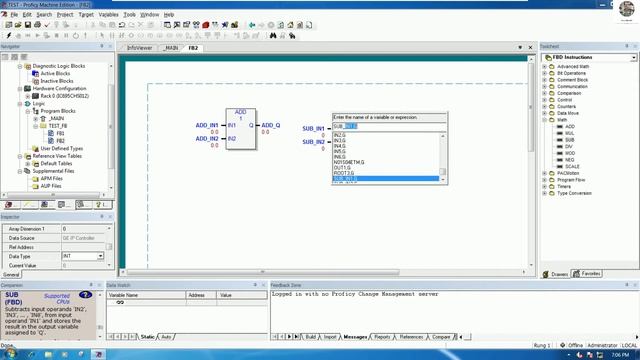Click the Navigator horizontal scrollbar
The width and height of the screenshot is (640, 360).
coord(53,195)
